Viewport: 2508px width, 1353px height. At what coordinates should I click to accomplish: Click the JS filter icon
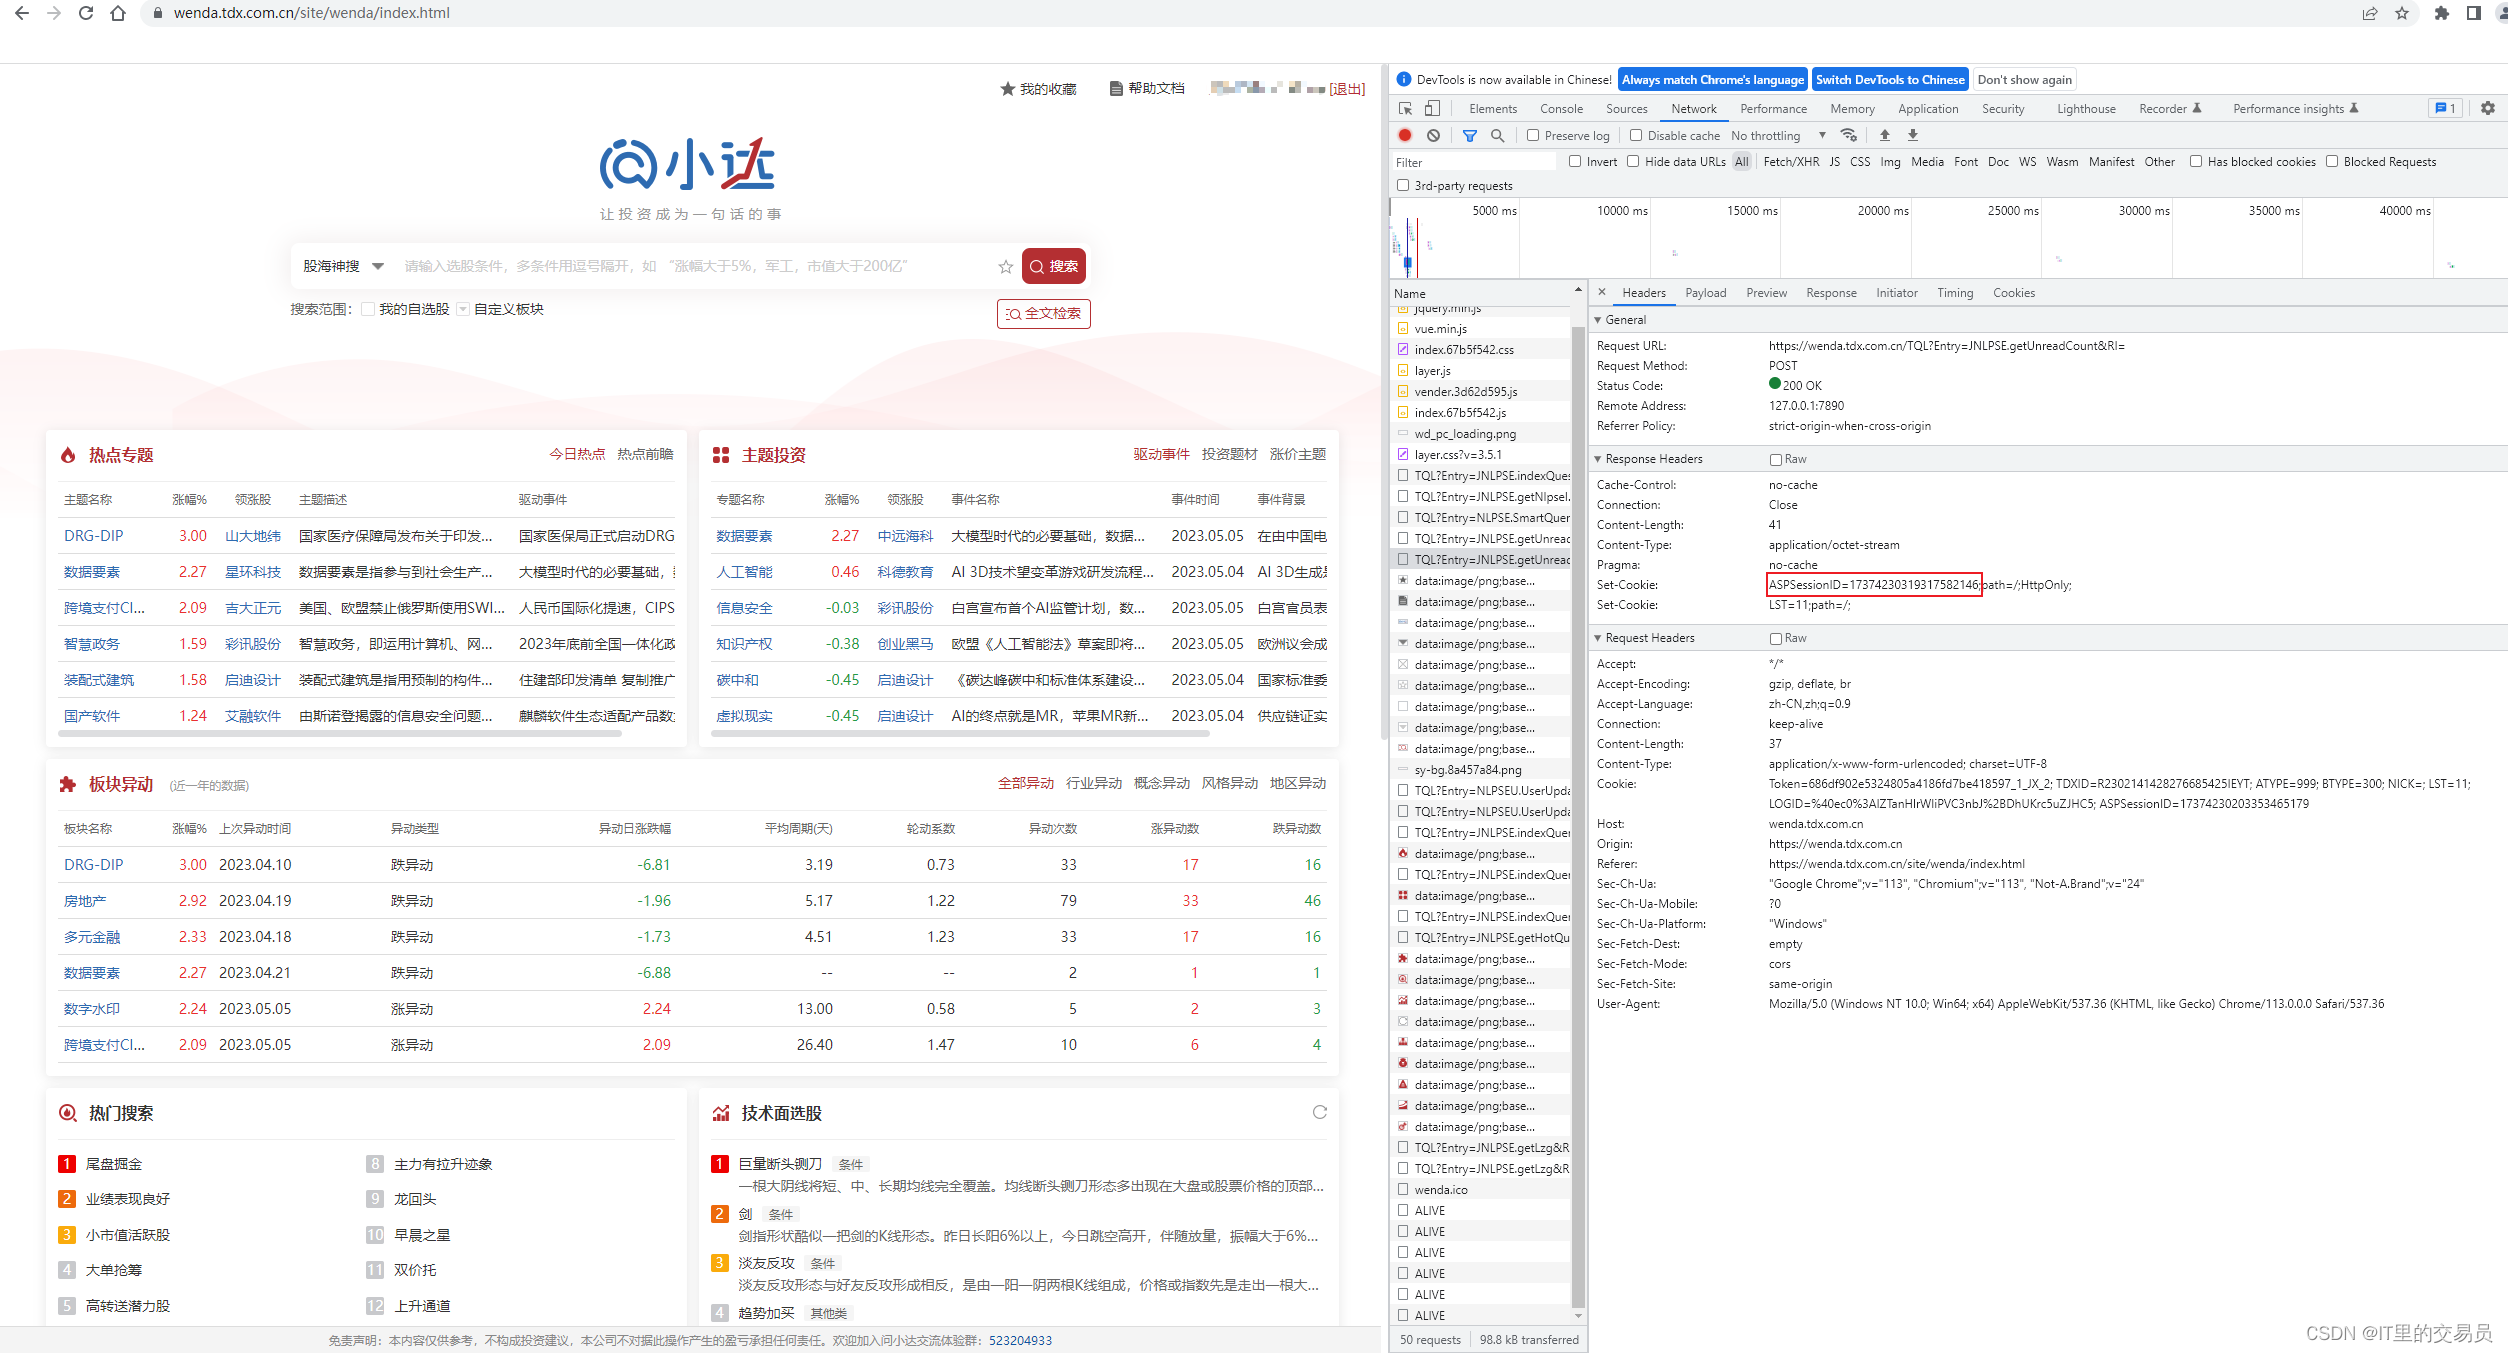[1835, 162]
